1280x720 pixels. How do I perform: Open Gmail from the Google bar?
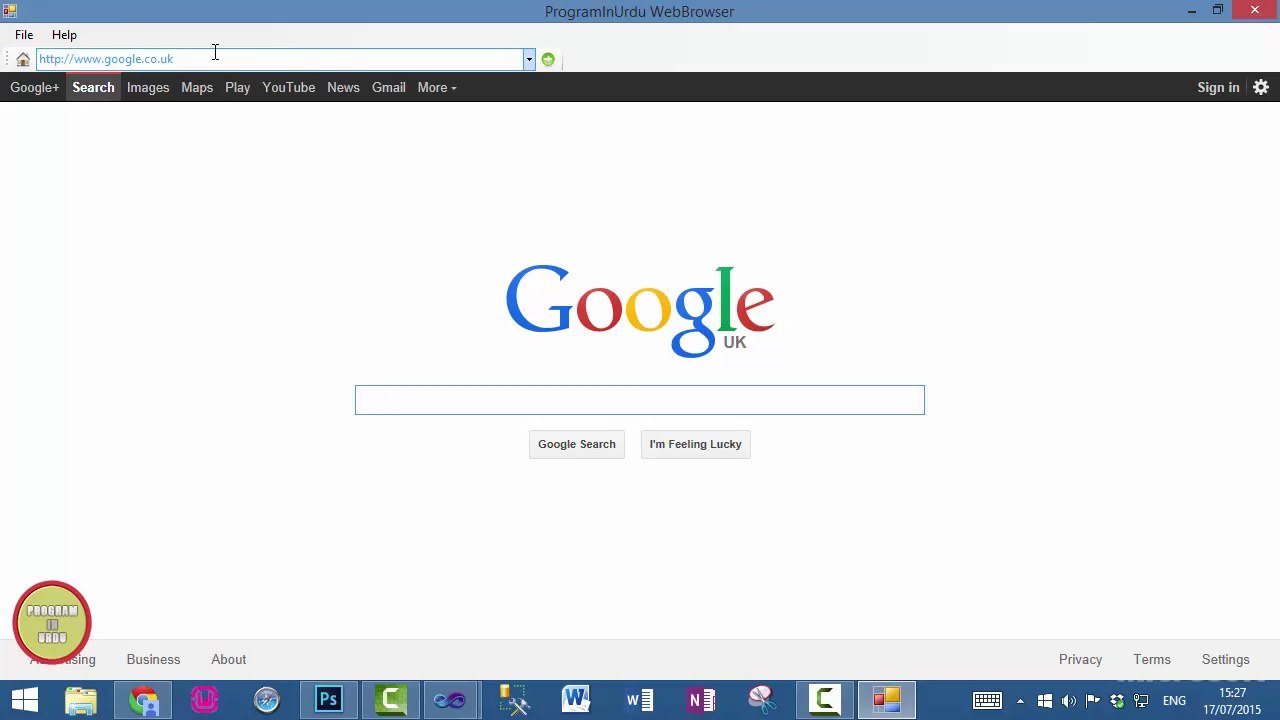pyautogui.click(x=389, y=87)
